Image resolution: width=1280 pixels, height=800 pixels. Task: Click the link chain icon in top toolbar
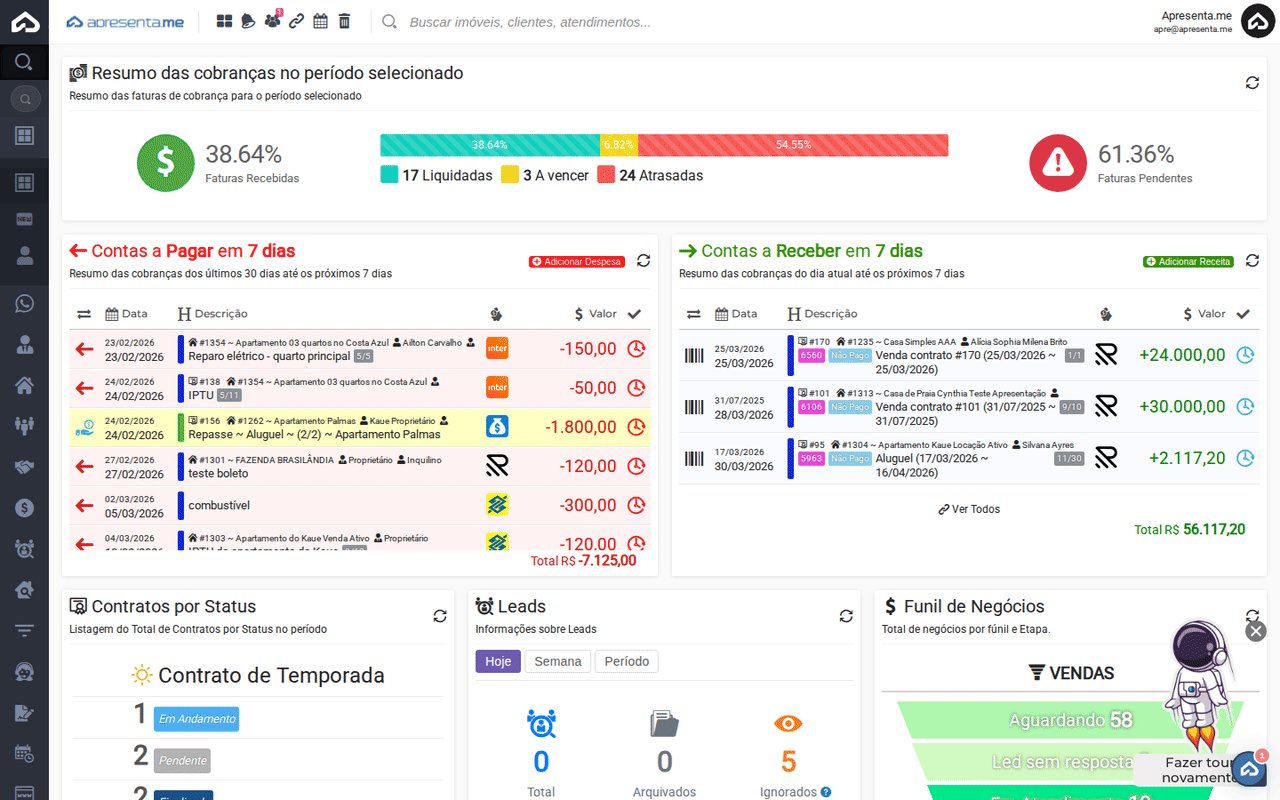296,21
